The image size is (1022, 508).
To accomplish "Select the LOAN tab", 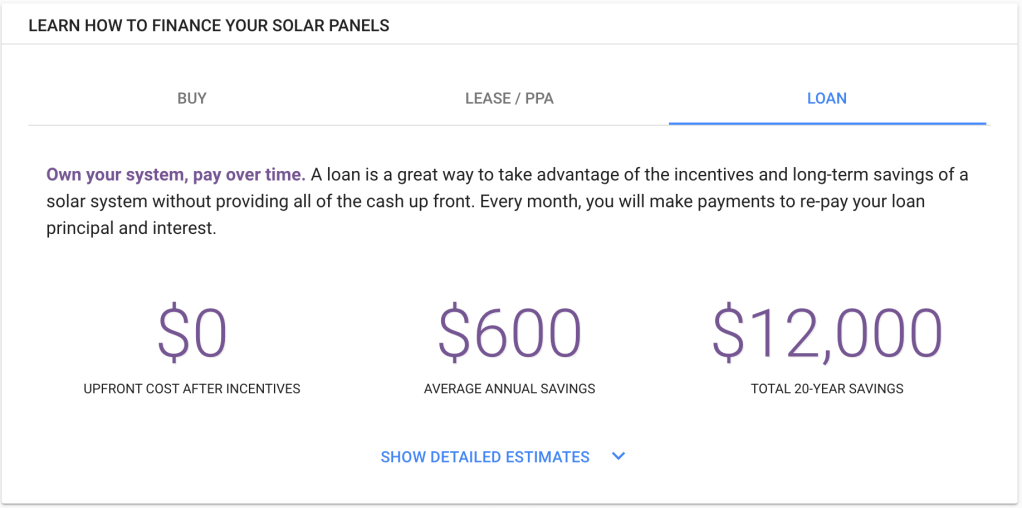I will (827, 98).
